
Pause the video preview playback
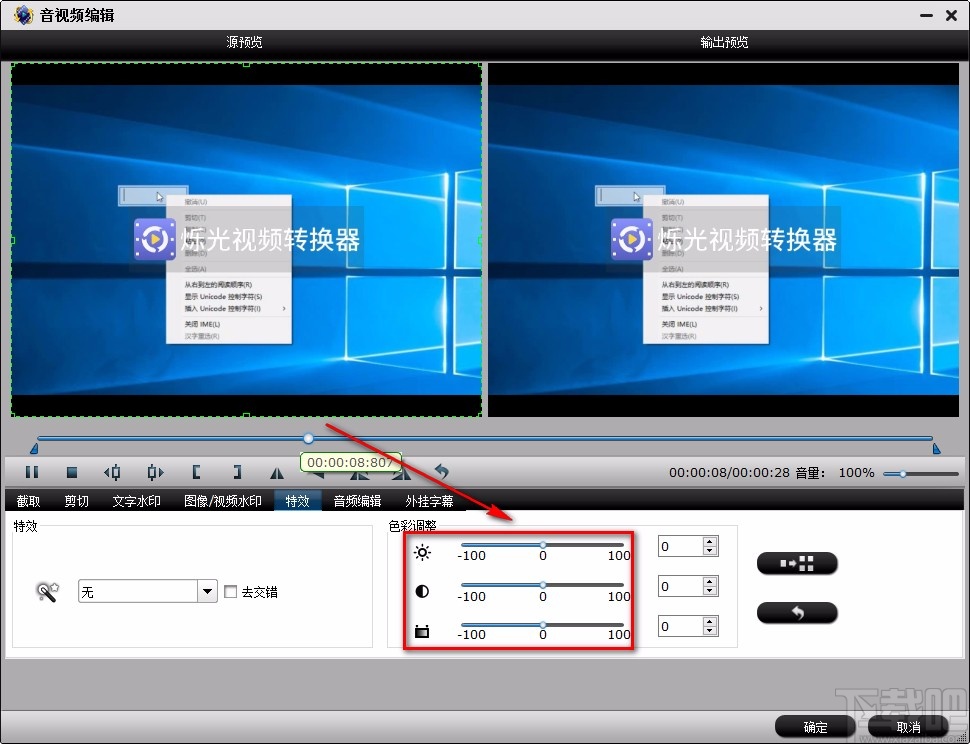tap(32, 471)
